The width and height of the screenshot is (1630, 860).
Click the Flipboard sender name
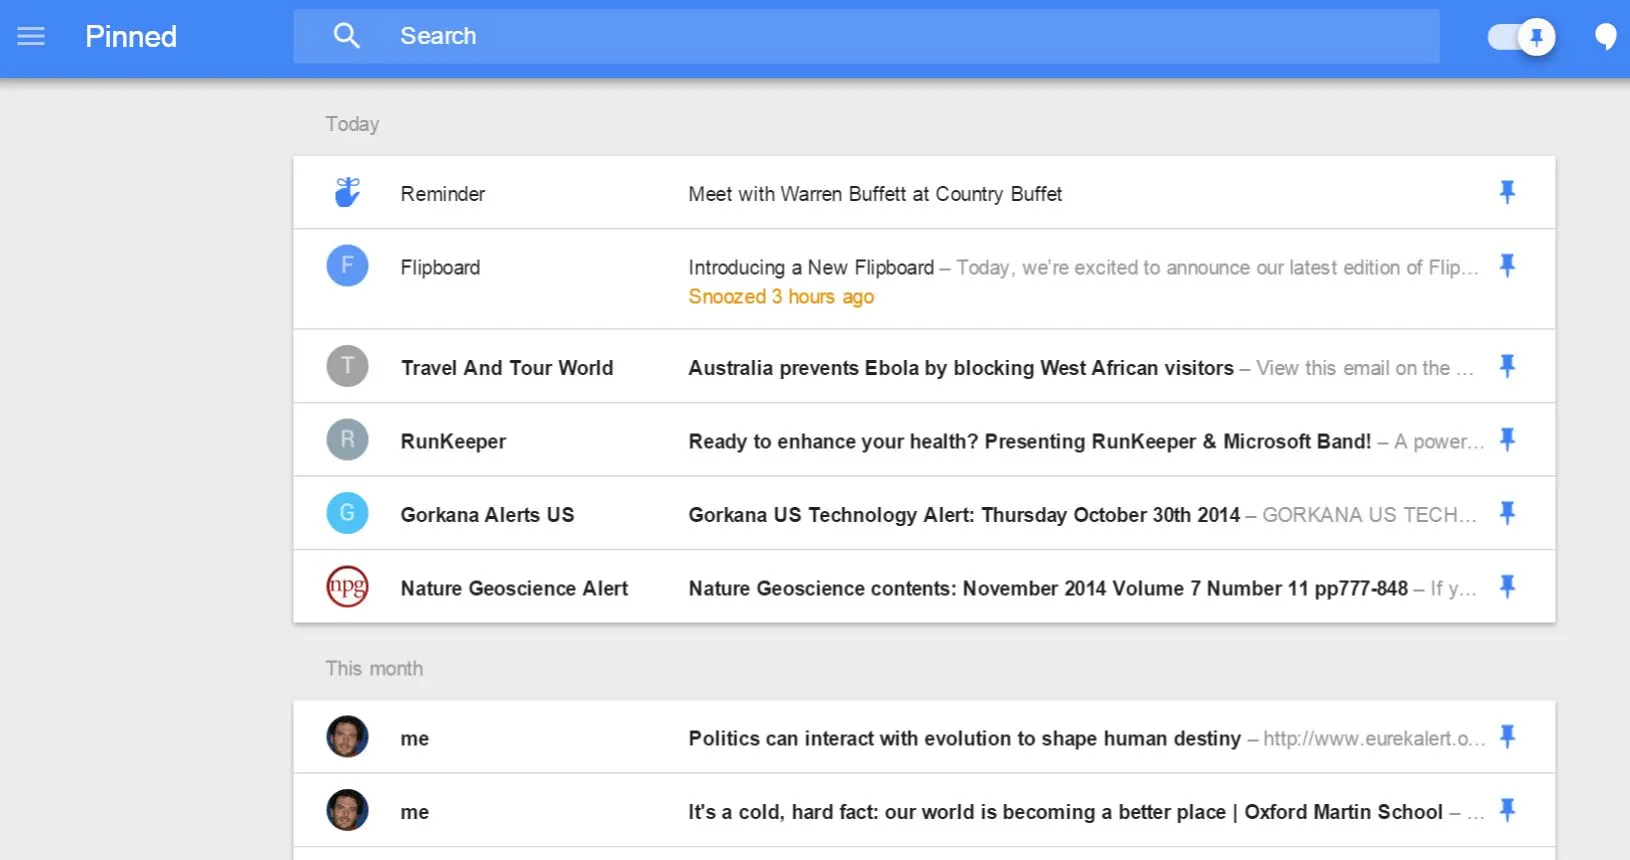click(x=440, y=267)
